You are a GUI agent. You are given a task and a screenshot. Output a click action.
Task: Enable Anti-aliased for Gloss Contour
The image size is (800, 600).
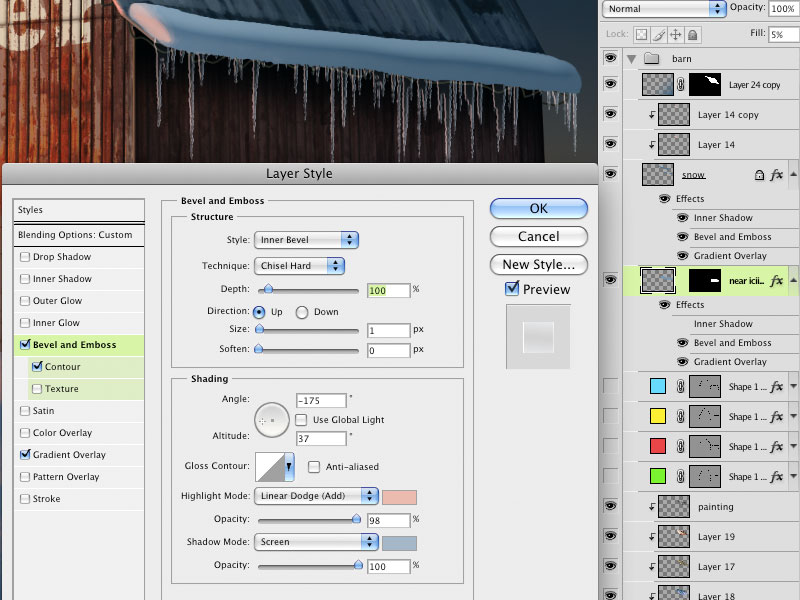(315, 466)
